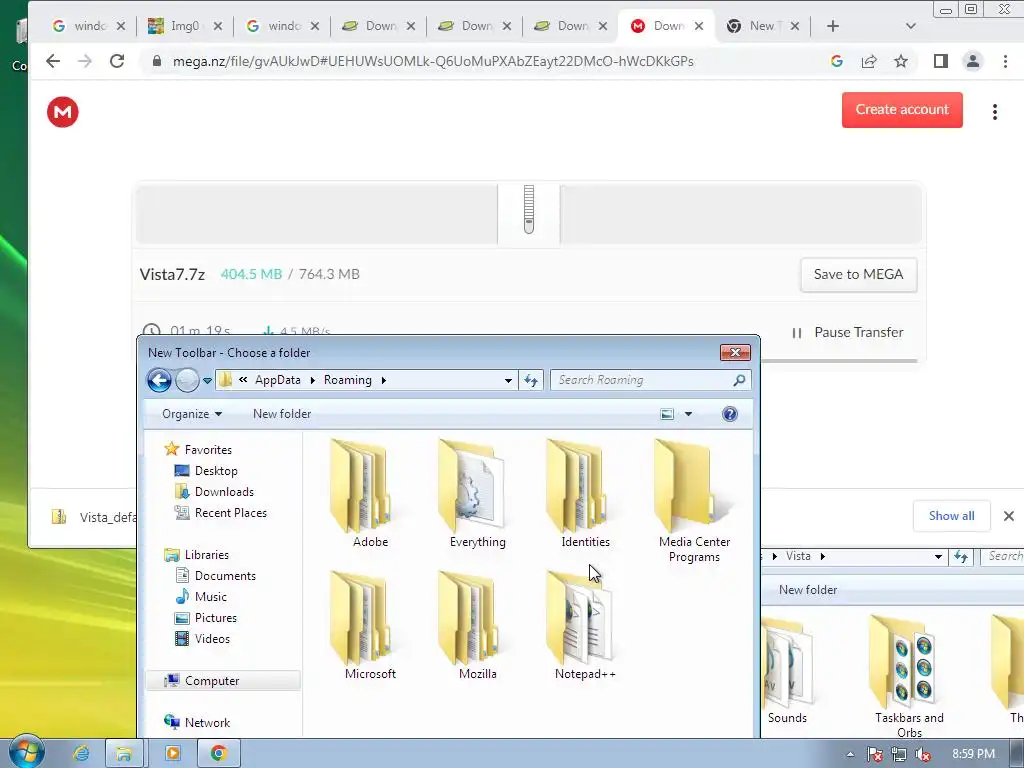1024x768 pixels.
Task: Bookmark this page with star icon
Action: coord(901,61)
